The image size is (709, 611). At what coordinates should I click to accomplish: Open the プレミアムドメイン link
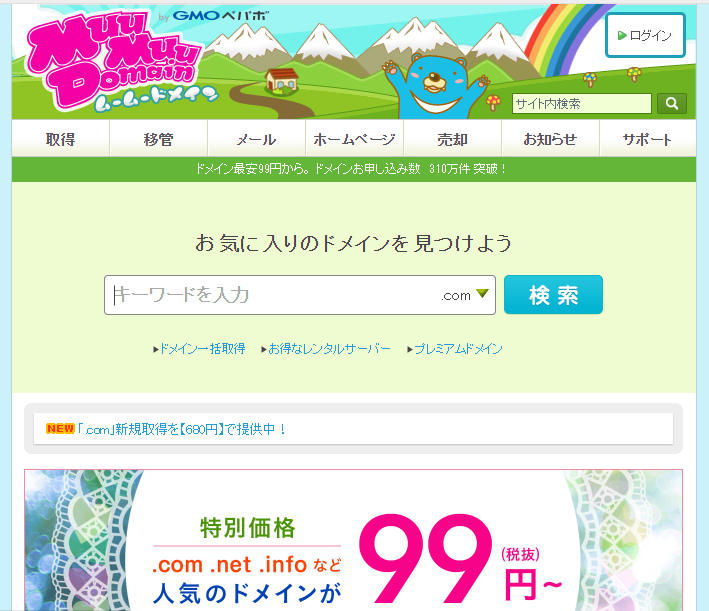coord(455,349)
